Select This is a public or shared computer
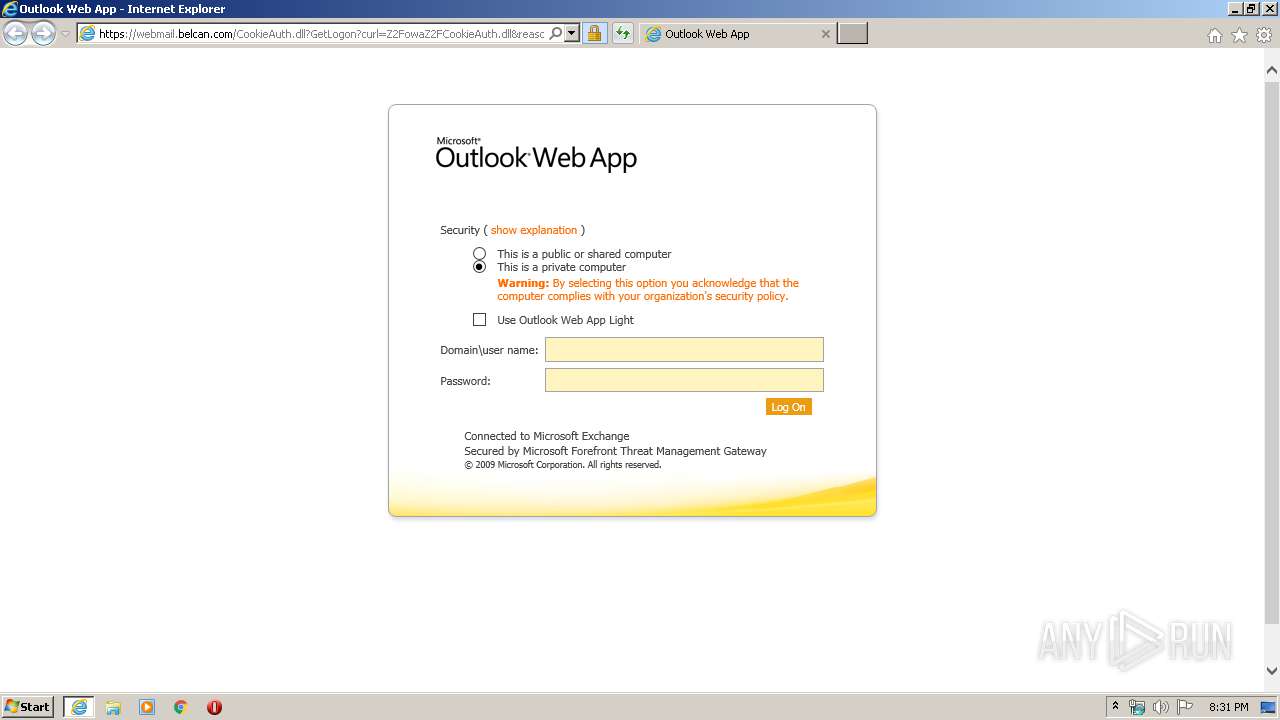Screen dimensions: 1280x720 pos(480,254)
